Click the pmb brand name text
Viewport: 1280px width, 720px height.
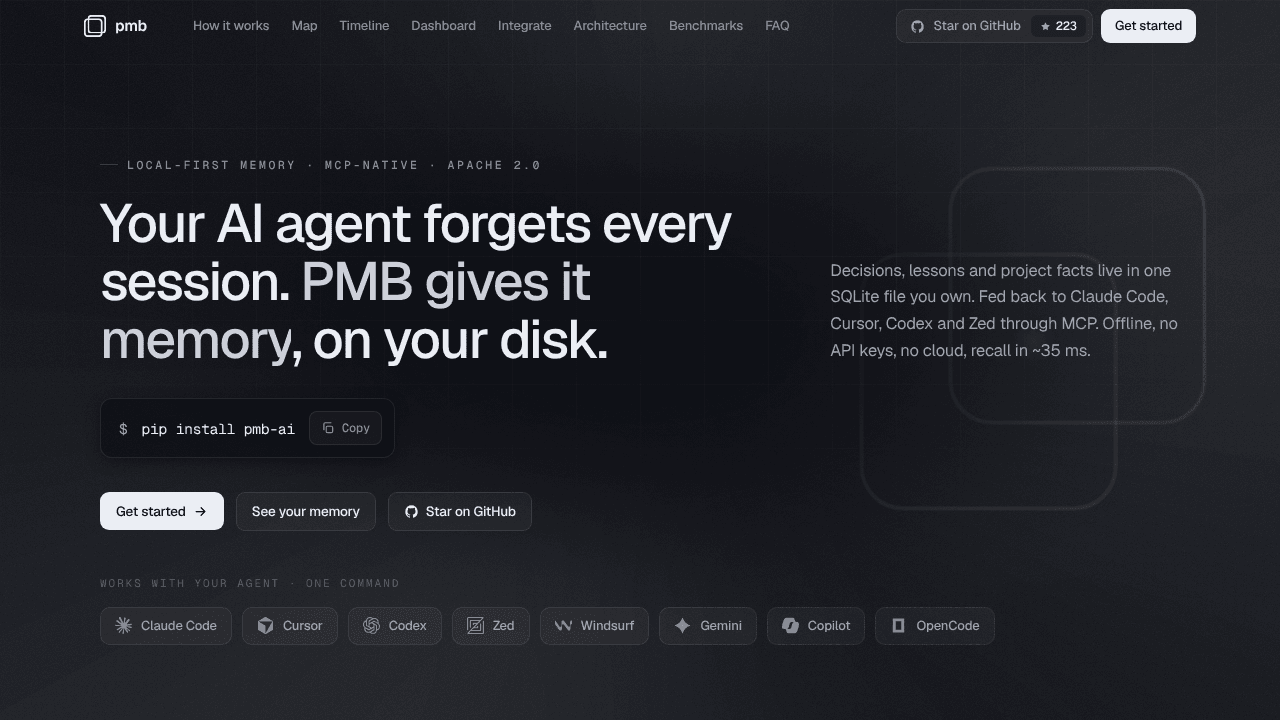tap(131, 26)
